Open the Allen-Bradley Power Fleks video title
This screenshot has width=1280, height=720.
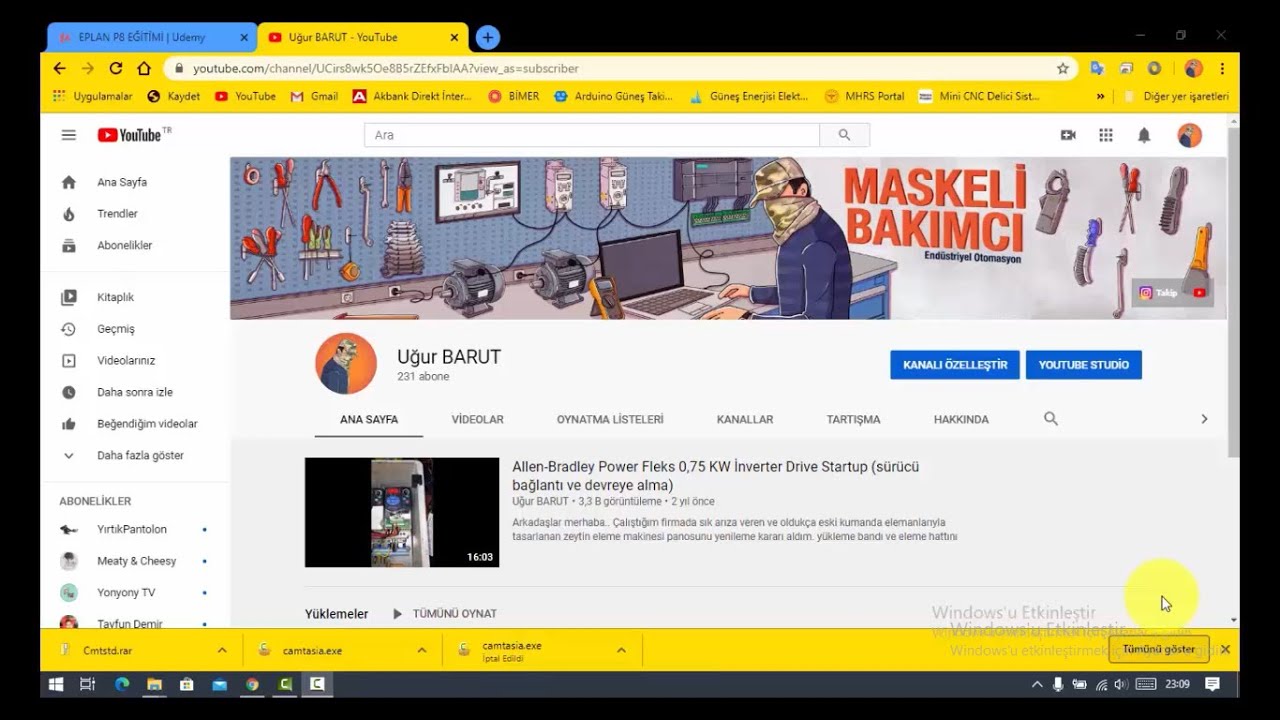tap(716, 476)
